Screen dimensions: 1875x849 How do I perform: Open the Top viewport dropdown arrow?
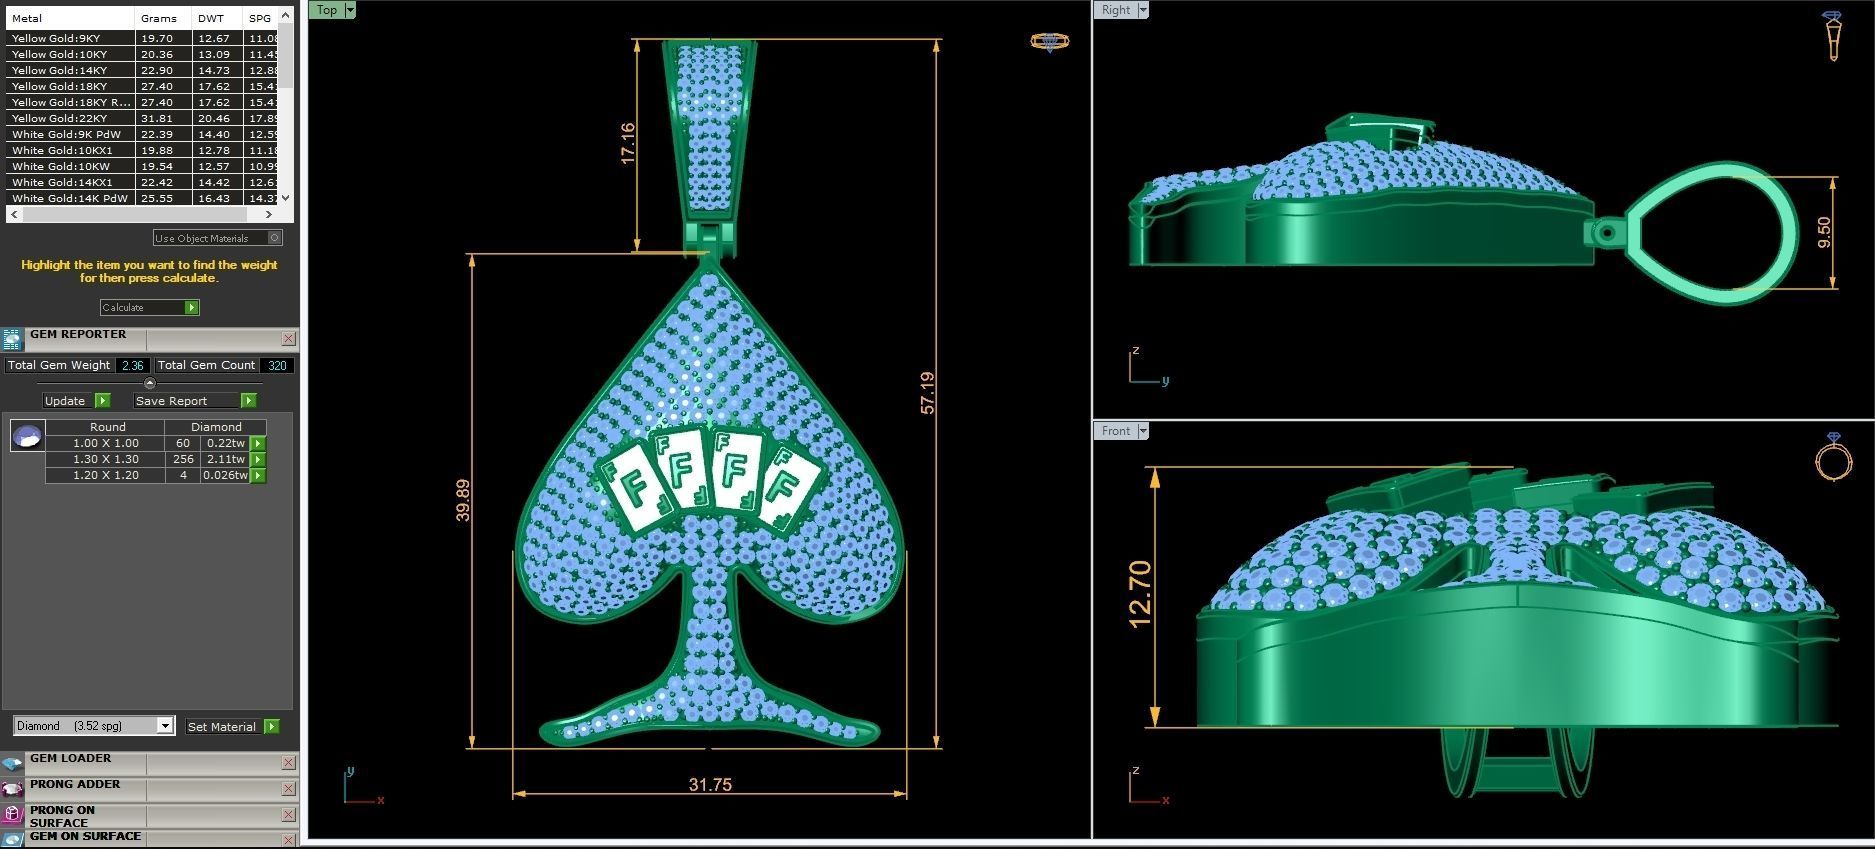tap(349, 10)
